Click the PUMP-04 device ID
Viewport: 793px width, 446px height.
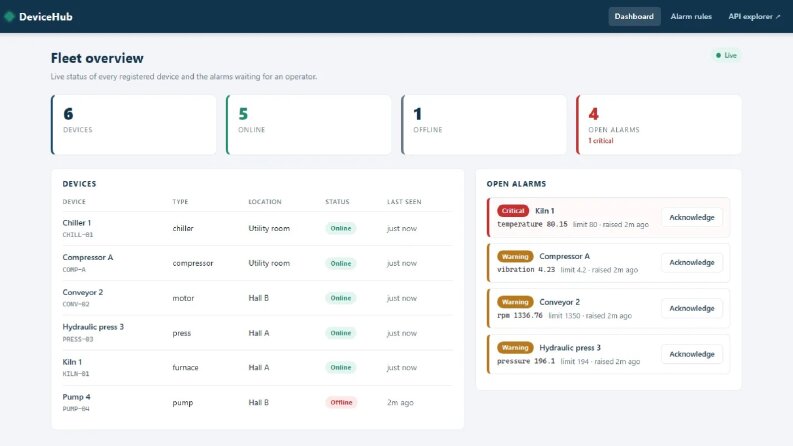(x=76, y=409)
